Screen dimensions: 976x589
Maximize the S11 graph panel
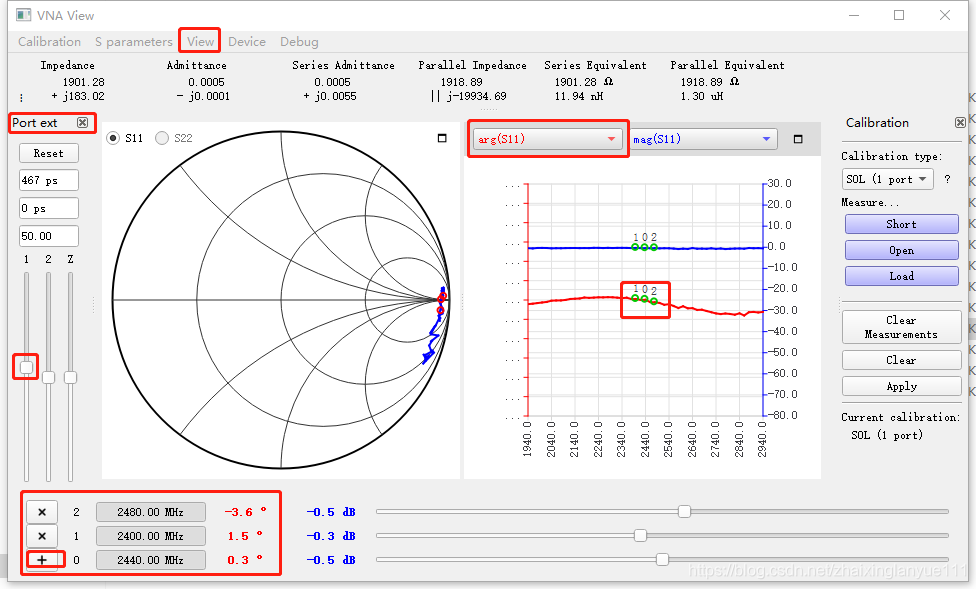pyautogui.click(x=798, y=139)
